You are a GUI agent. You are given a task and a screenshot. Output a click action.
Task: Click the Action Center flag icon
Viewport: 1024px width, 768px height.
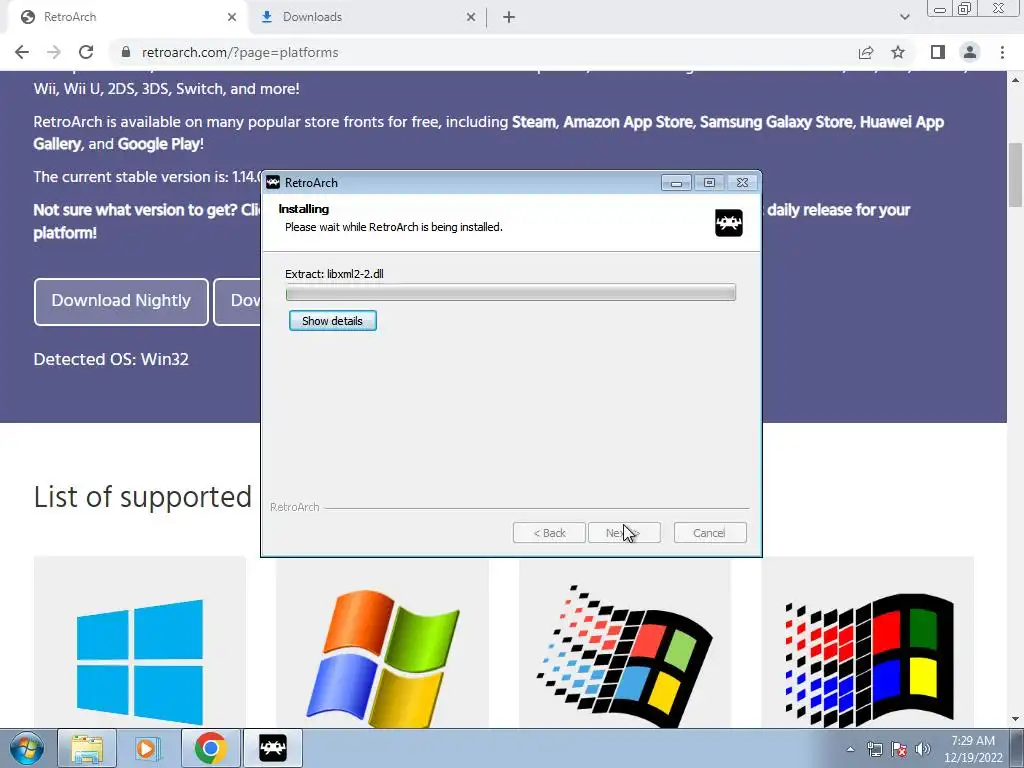[x=899, y=749]
